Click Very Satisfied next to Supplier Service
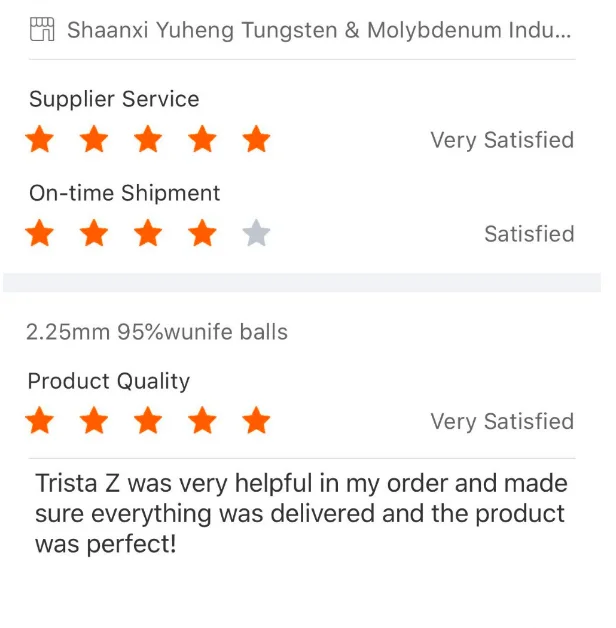The width and height of the screenshot is (616, 628). coord(502,140)
